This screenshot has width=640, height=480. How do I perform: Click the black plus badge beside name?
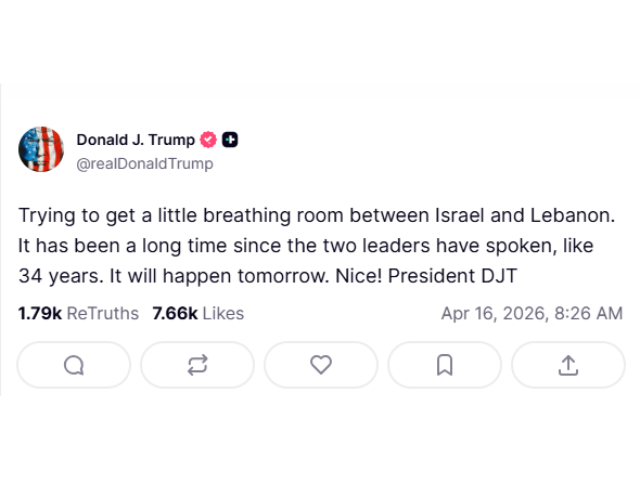point(230,141)
